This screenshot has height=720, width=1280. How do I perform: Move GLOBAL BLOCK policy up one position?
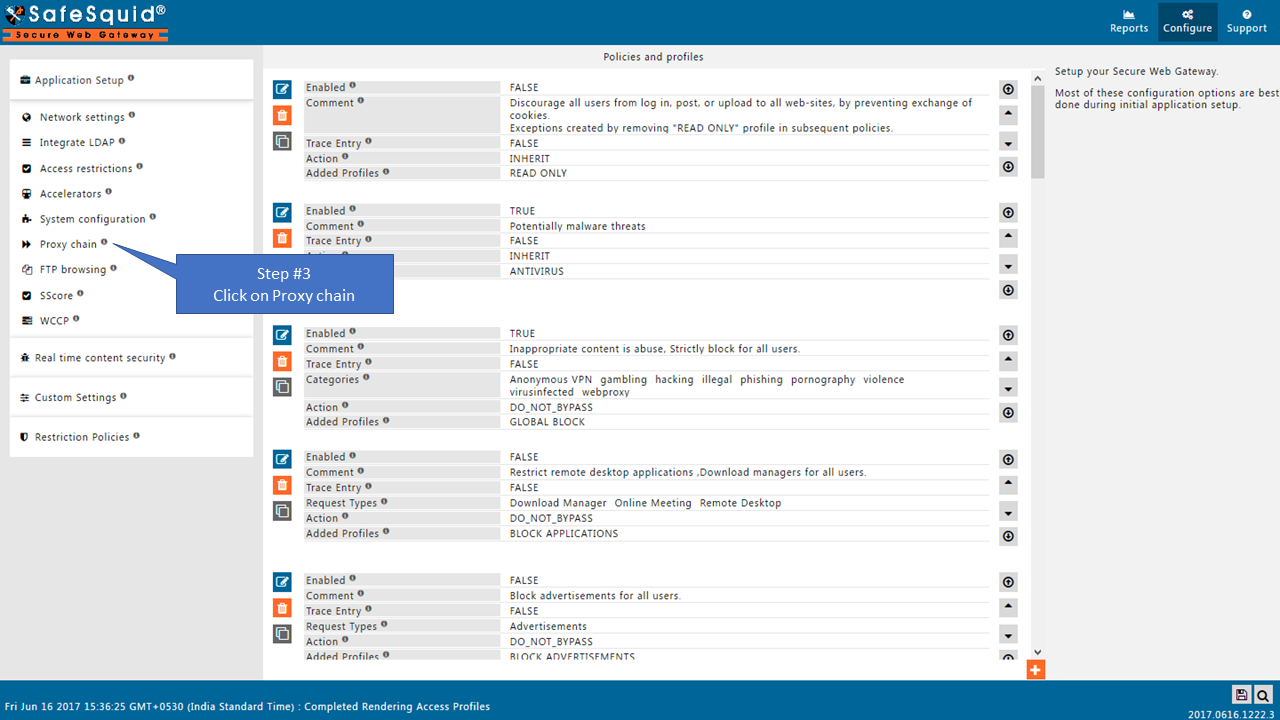pyautogui.click(x=1008, y=361)
